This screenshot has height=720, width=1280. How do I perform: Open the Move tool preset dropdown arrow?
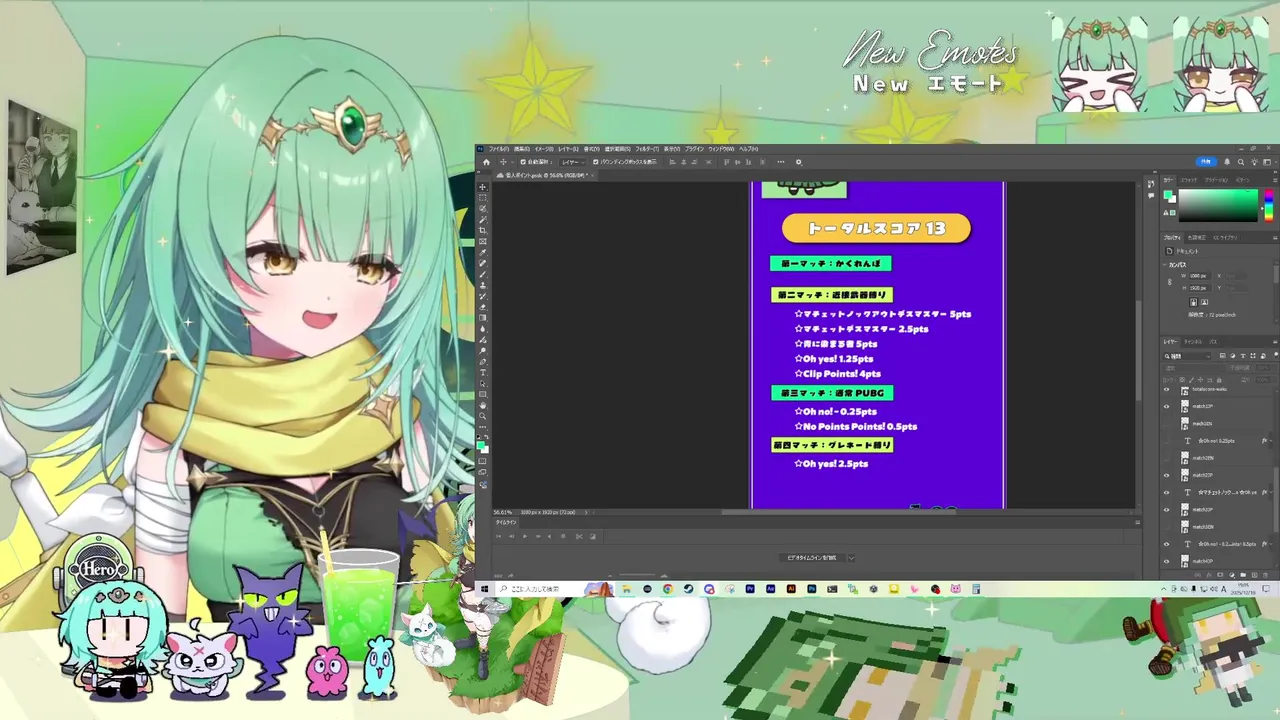point(512,162)
